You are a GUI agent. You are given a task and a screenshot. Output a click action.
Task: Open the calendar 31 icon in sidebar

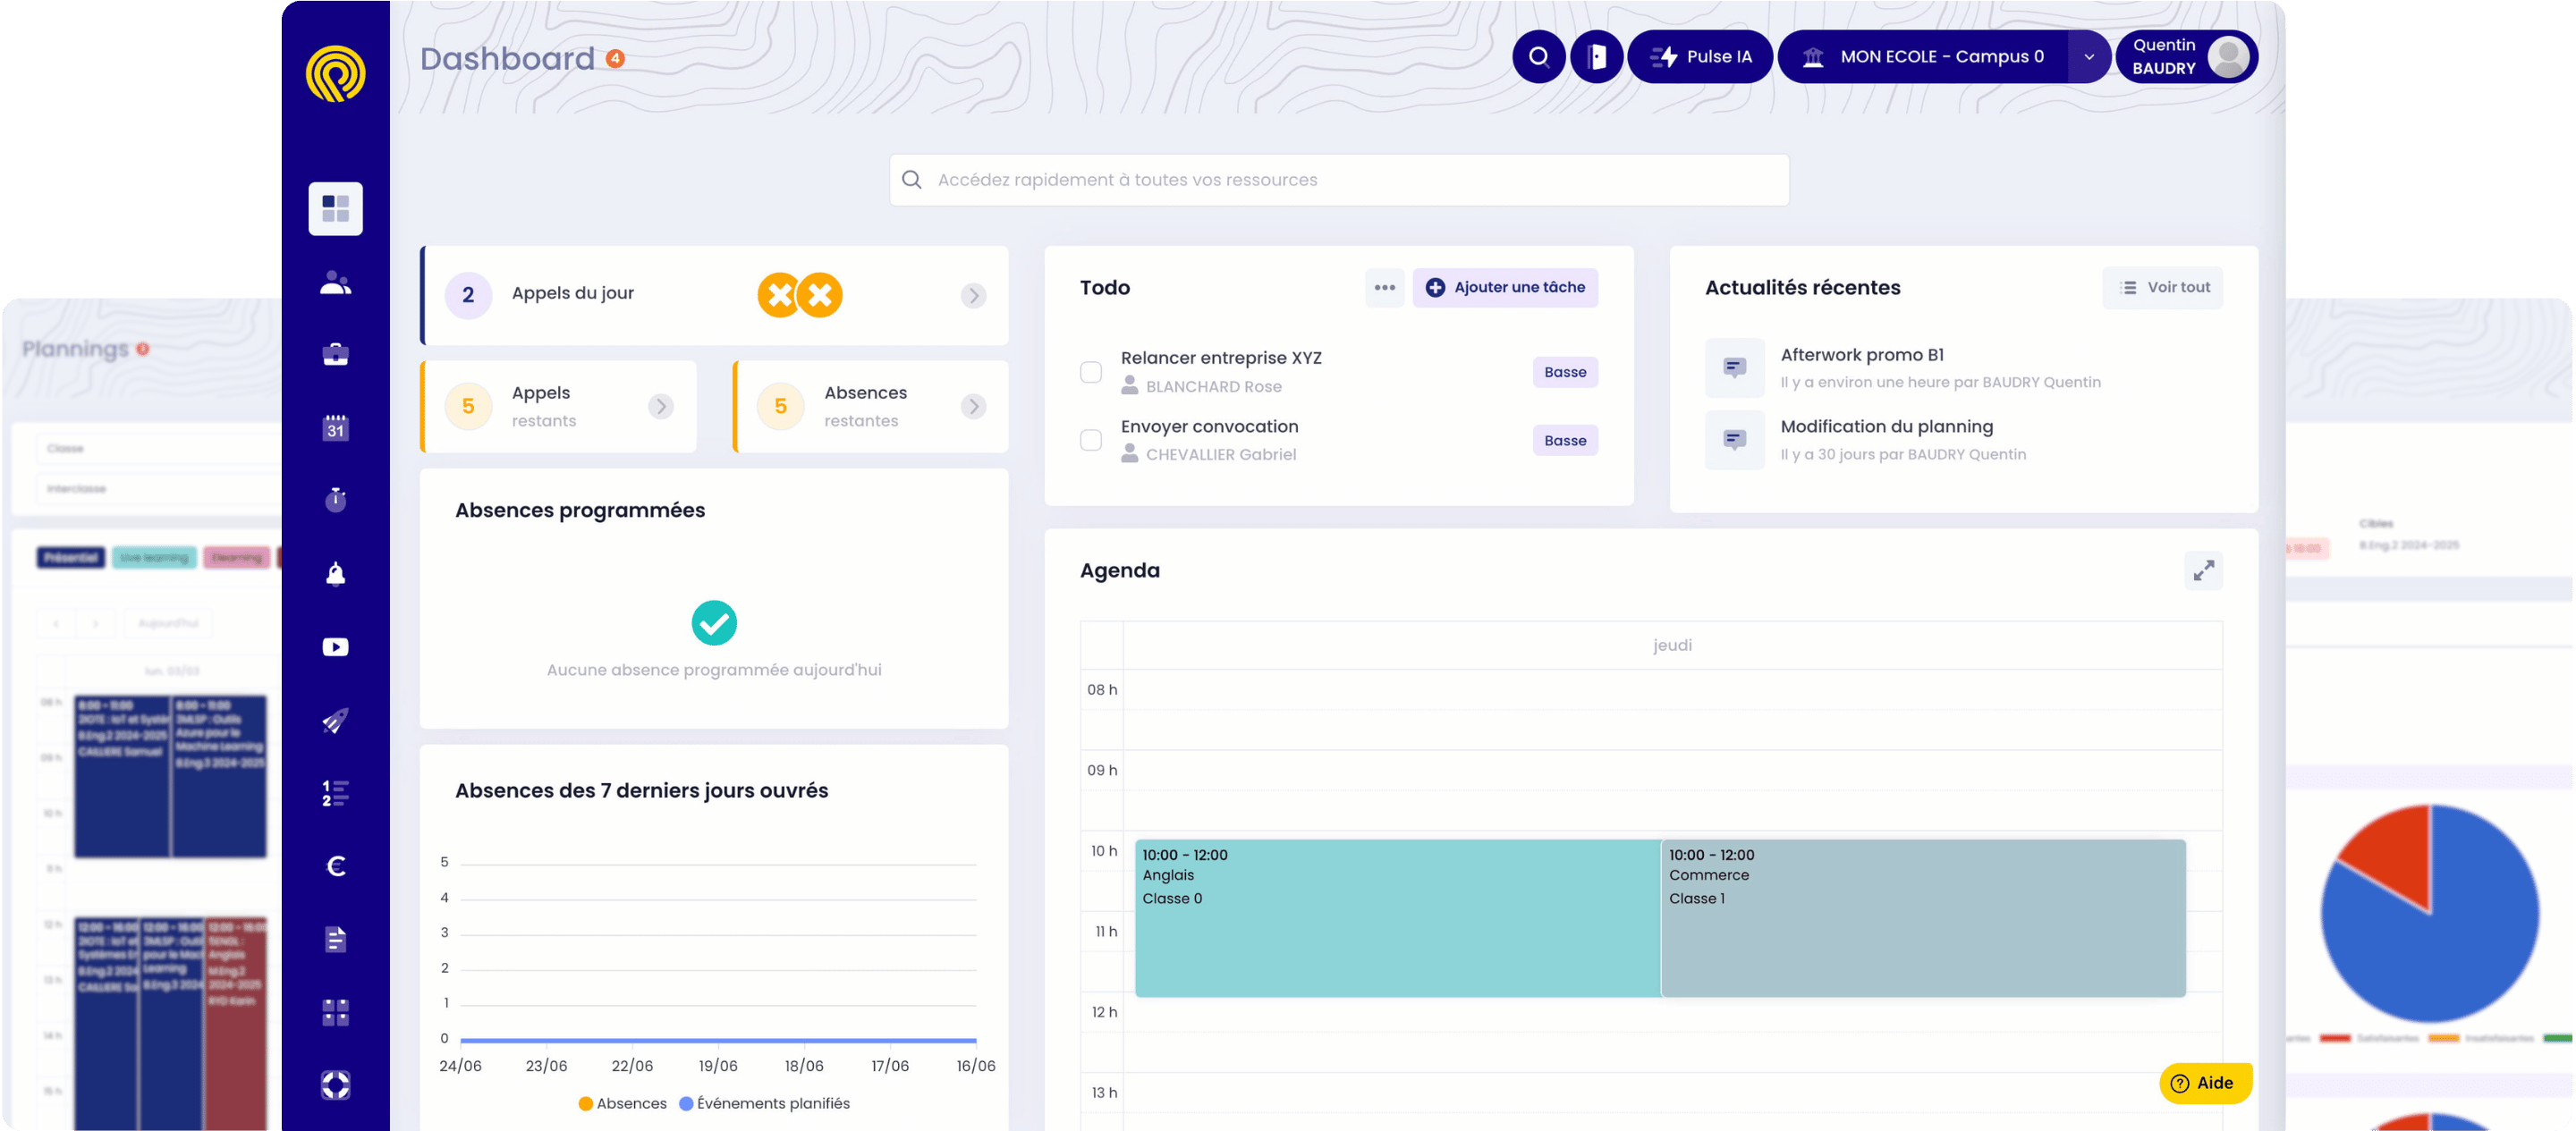pyautogui.click(x=335, y=428)
